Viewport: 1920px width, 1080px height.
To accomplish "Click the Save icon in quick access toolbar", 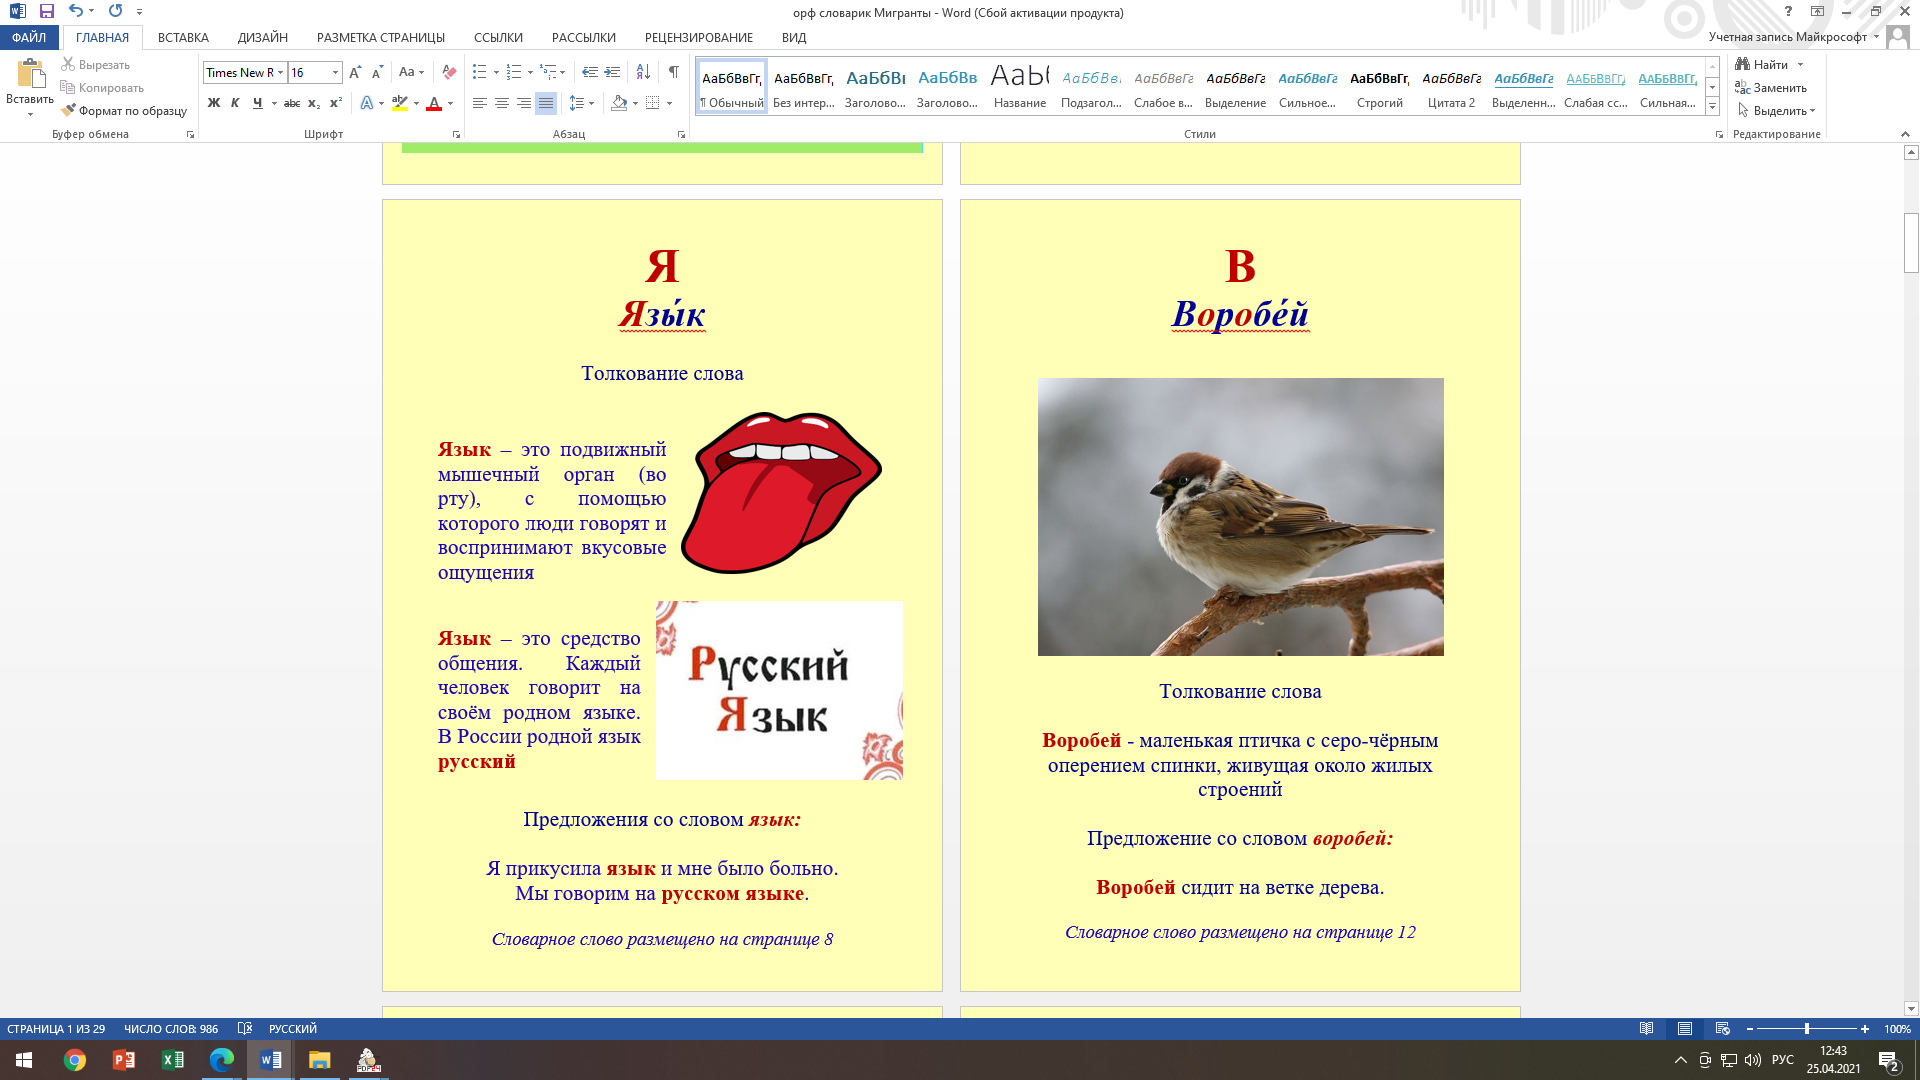I will pos(47,11).
